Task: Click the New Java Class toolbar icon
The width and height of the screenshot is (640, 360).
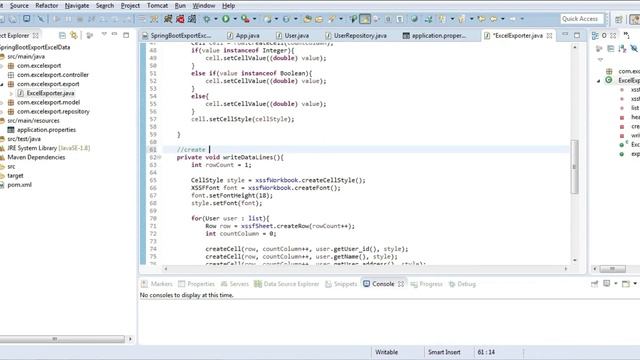Action: pyautogui.click(x=286, y=19)
